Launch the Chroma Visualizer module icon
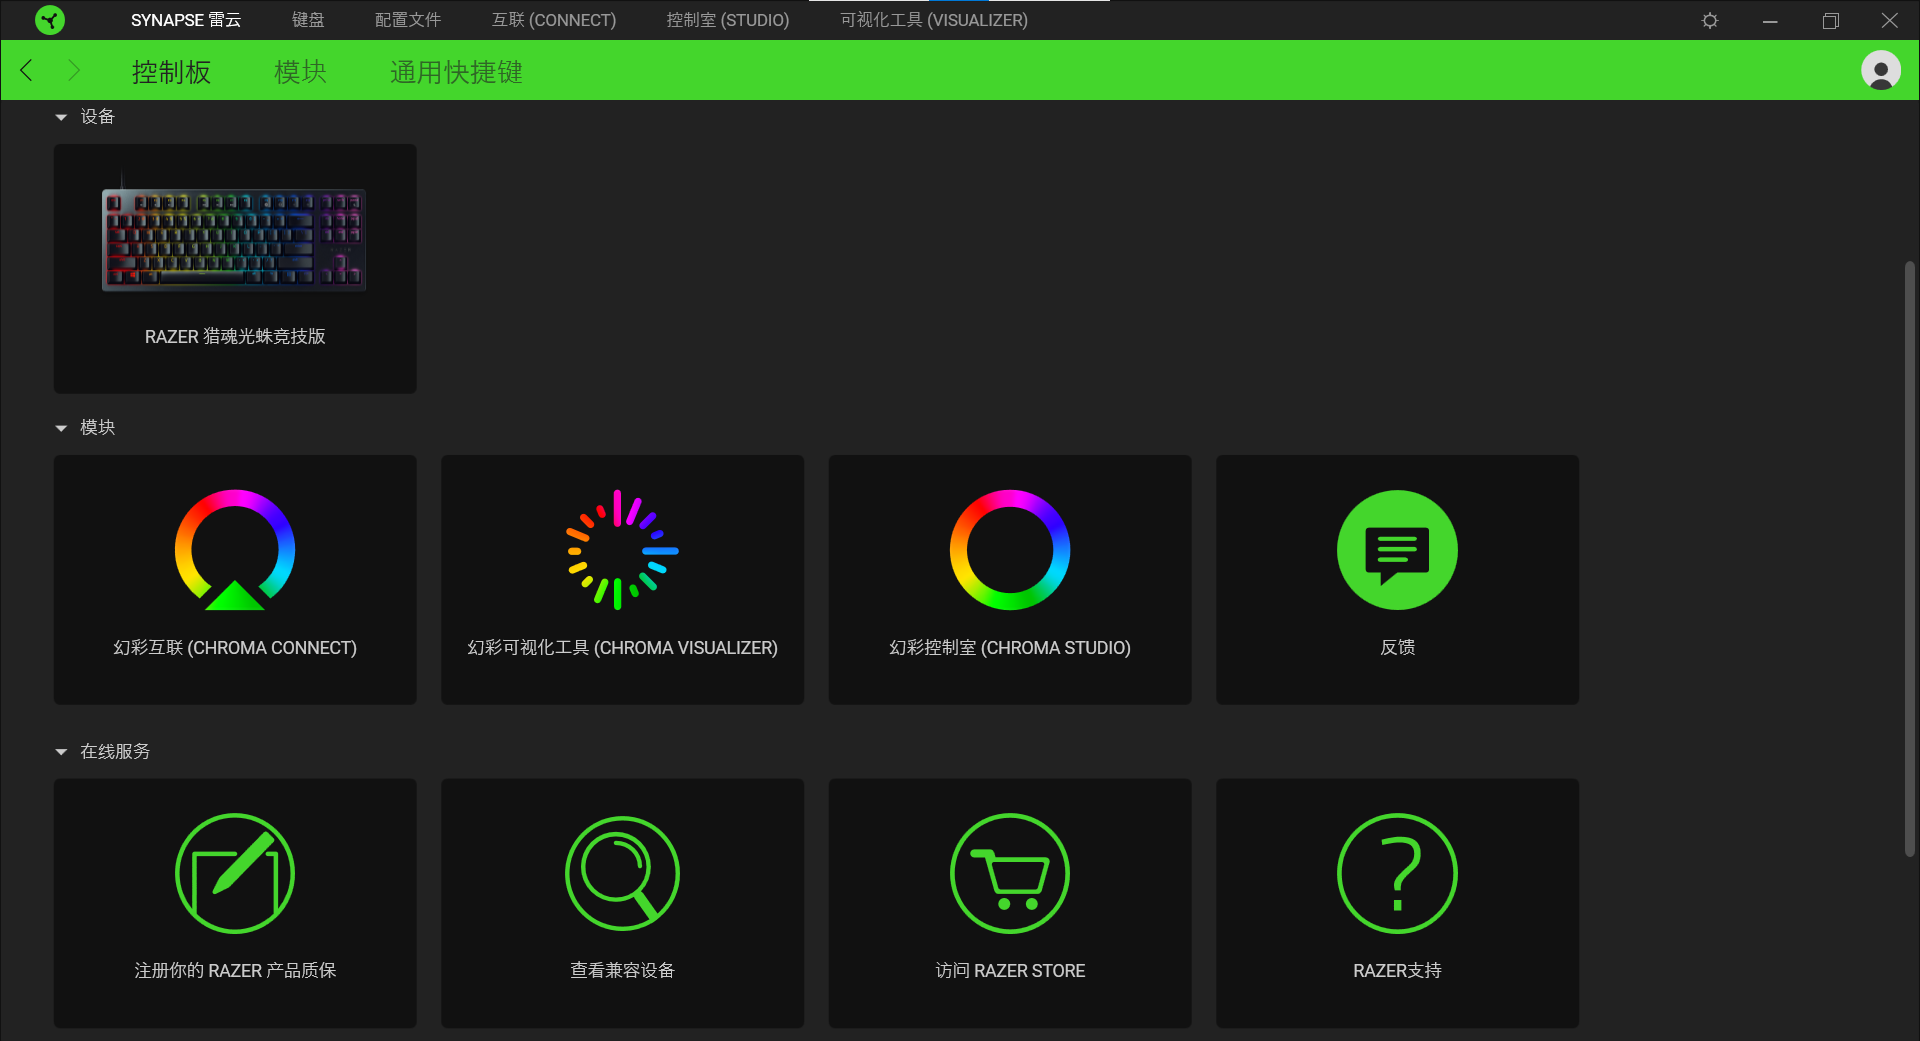This screenshot has height=1041, width=1920. [622, 550]
